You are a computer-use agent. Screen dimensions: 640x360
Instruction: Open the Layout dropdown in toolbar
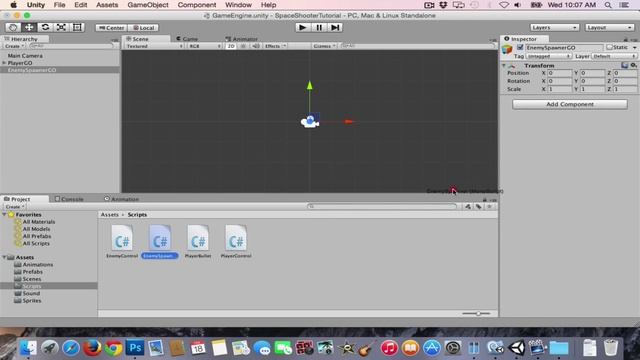point(609,27)
